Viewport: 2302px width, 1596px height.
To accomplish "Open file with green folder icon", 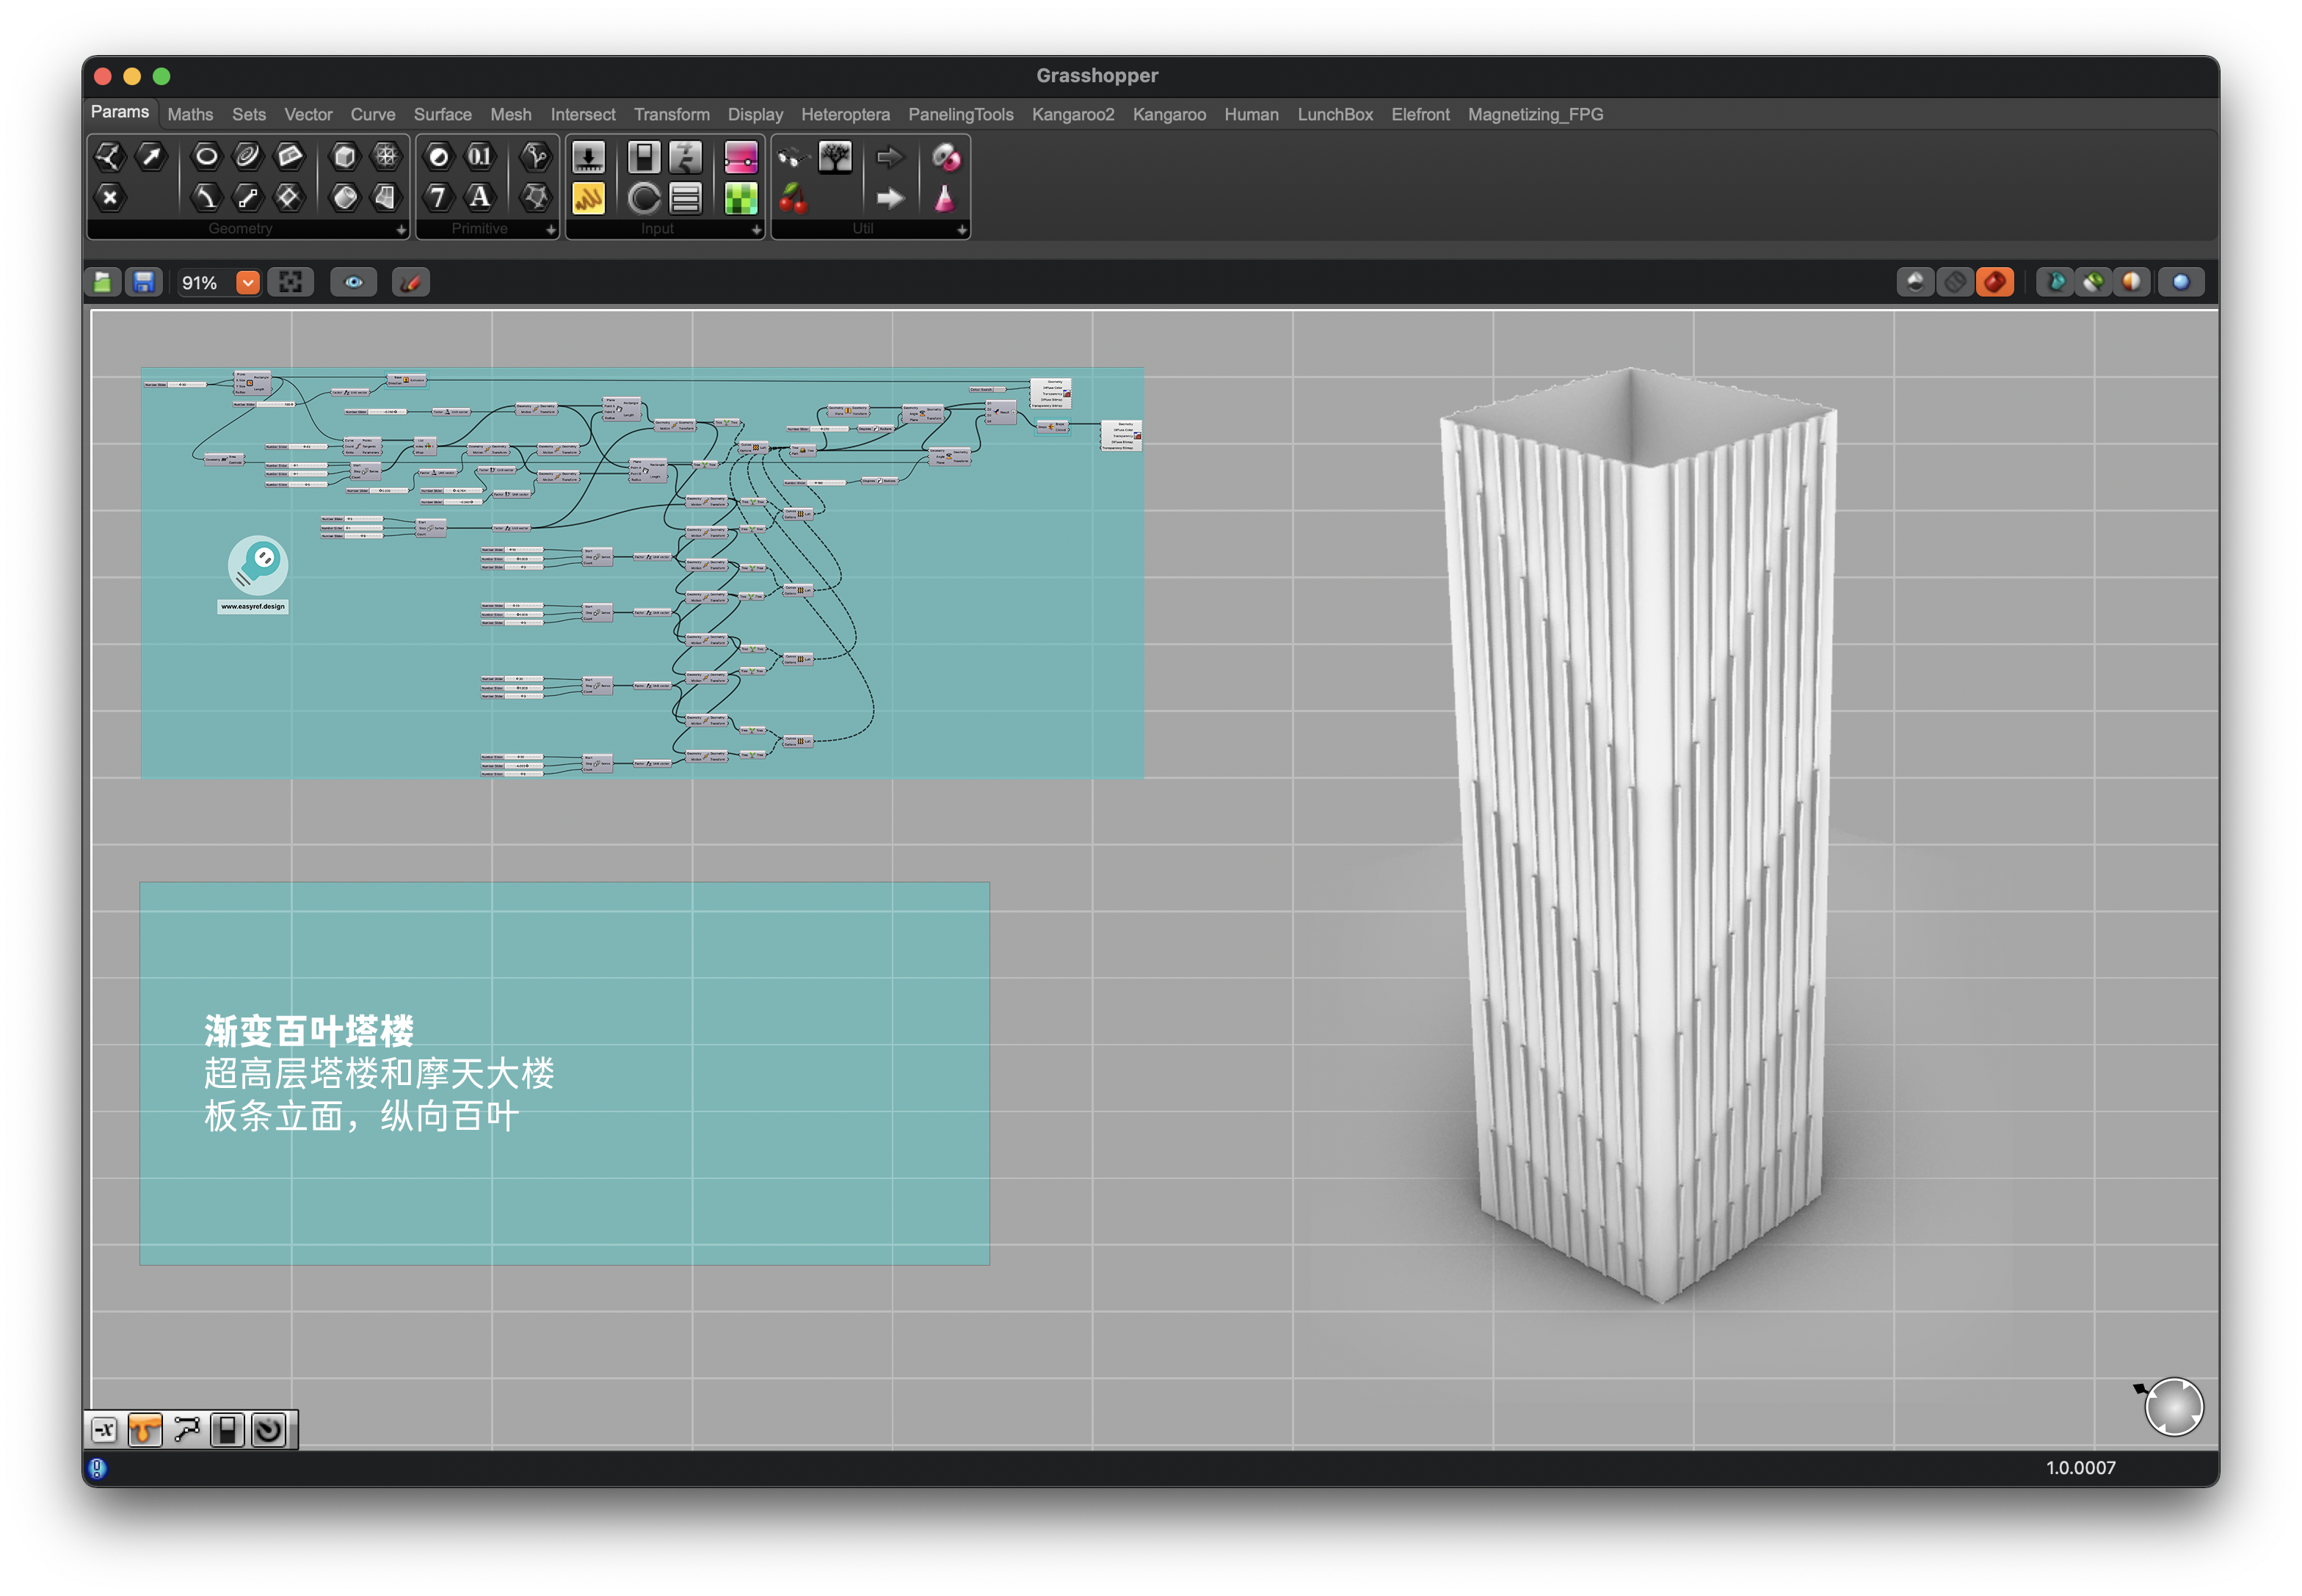I will coord(103,283).
